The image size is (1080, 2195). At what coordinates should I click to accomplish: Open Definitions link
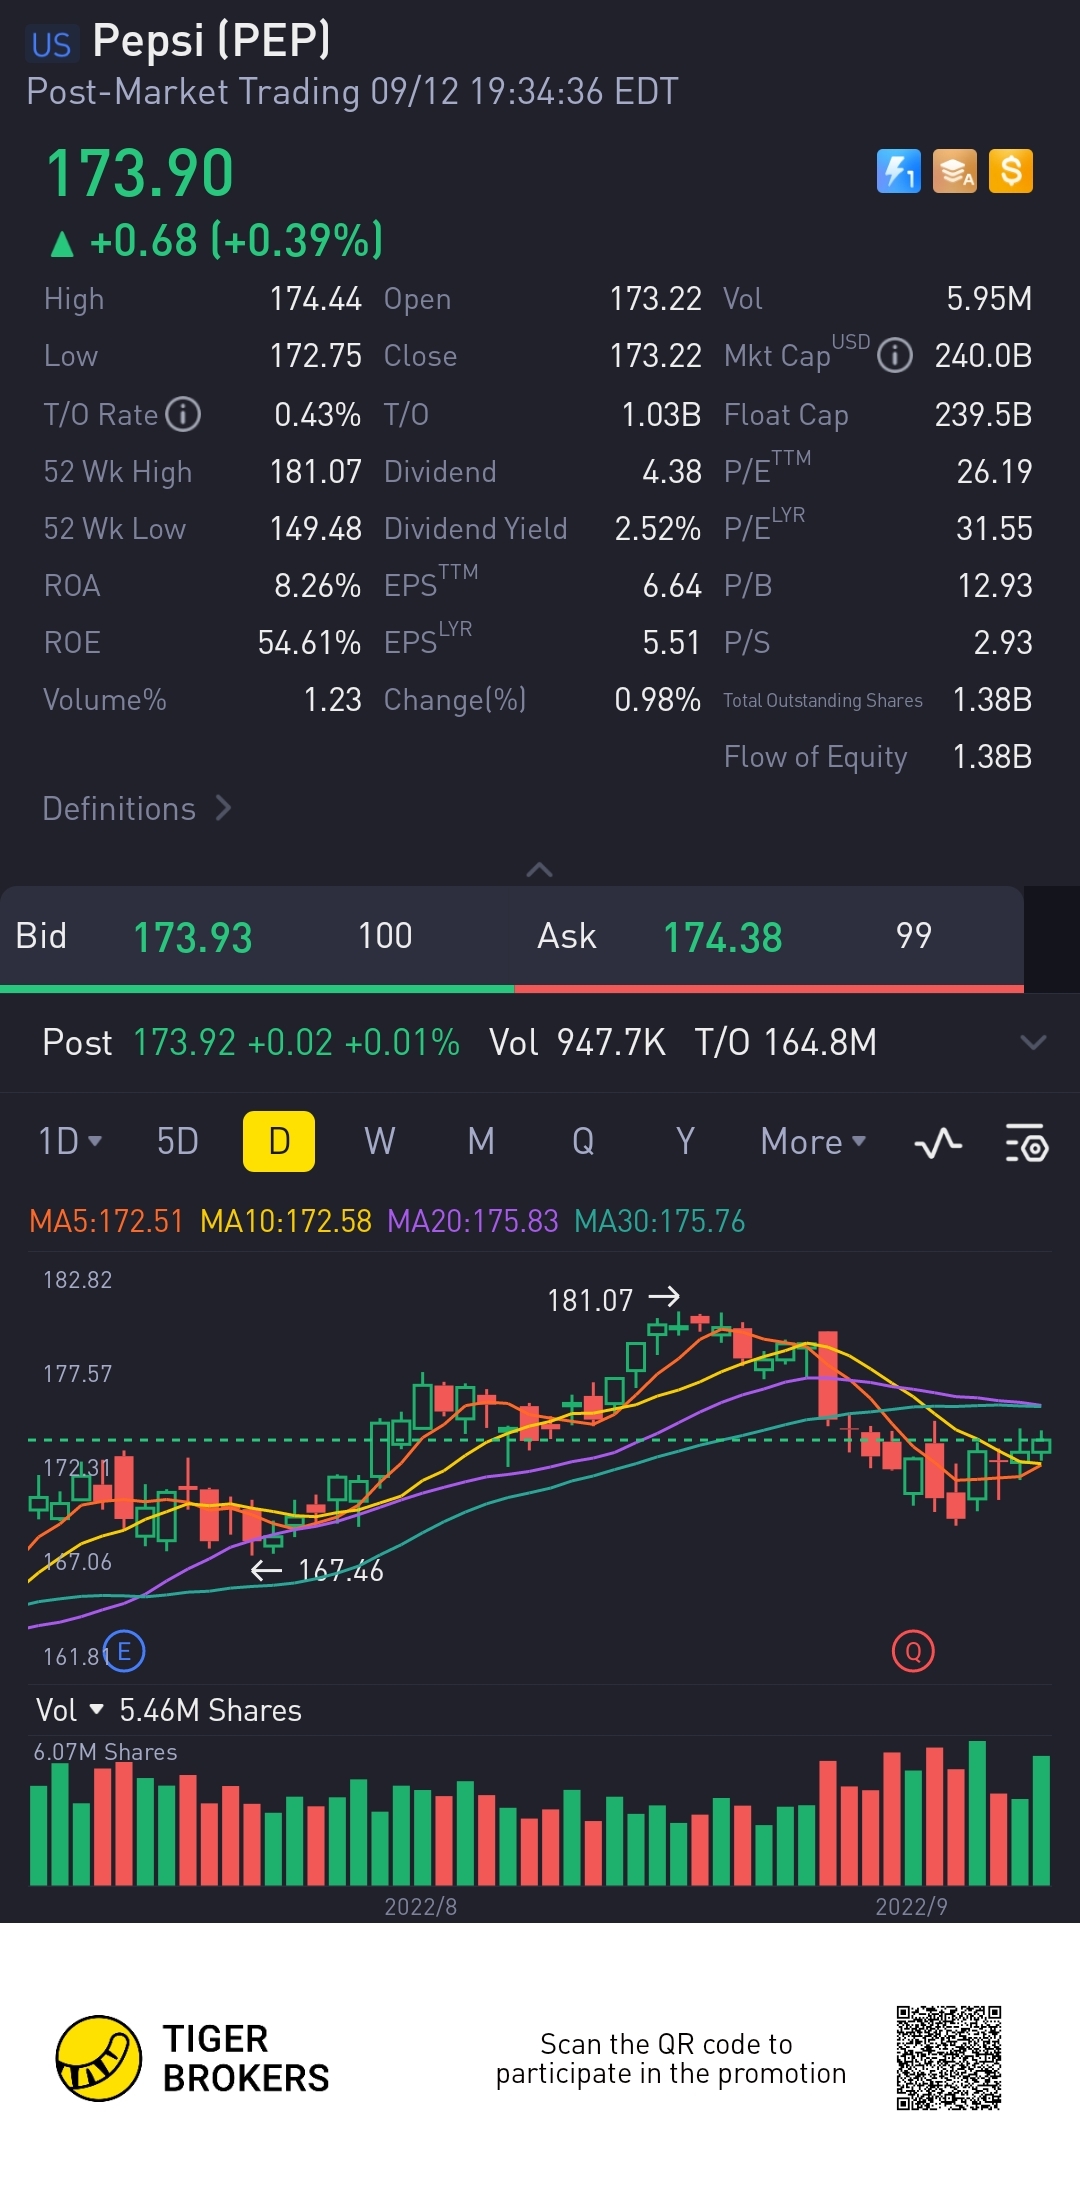click(137, 808)
